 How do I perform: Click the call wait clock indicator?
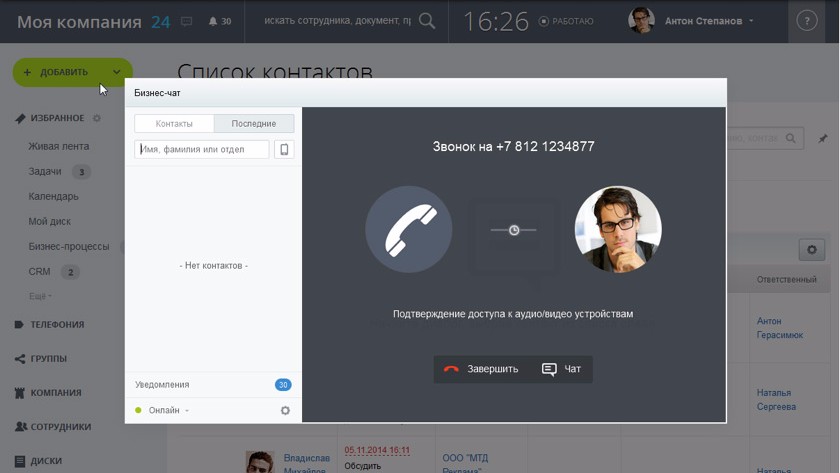[x=514, y=230]
